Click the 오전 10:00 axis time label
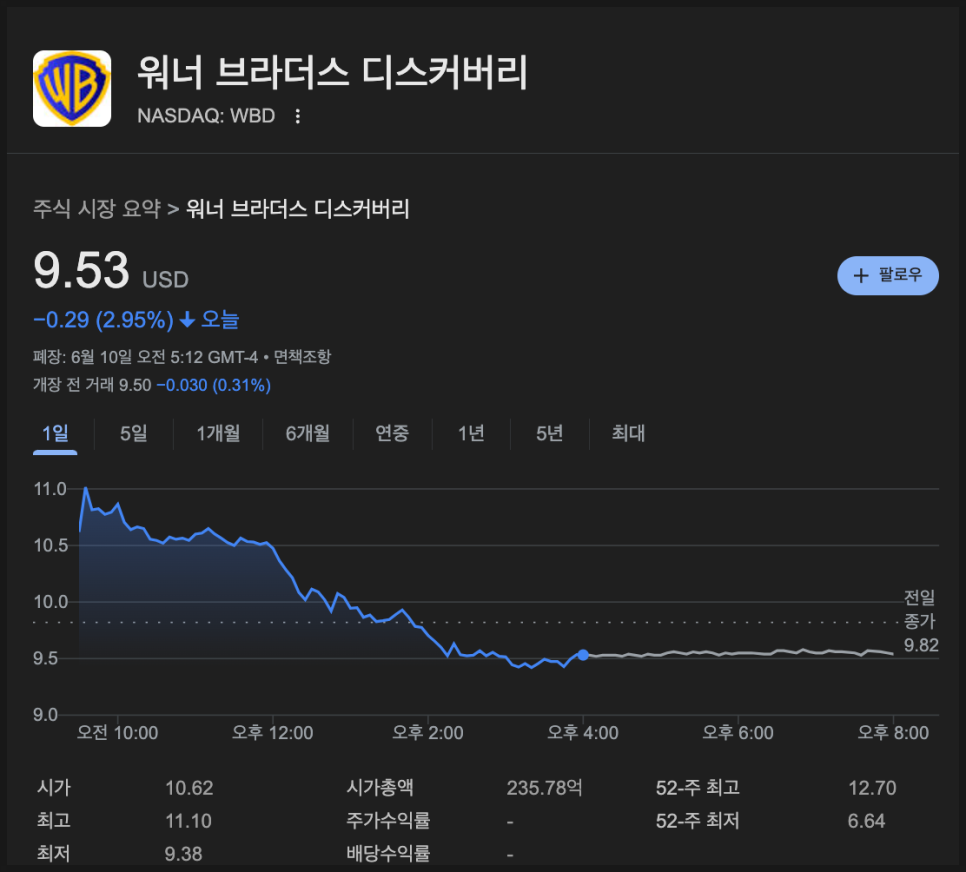The image size is (966, 872). coord(117,733)
